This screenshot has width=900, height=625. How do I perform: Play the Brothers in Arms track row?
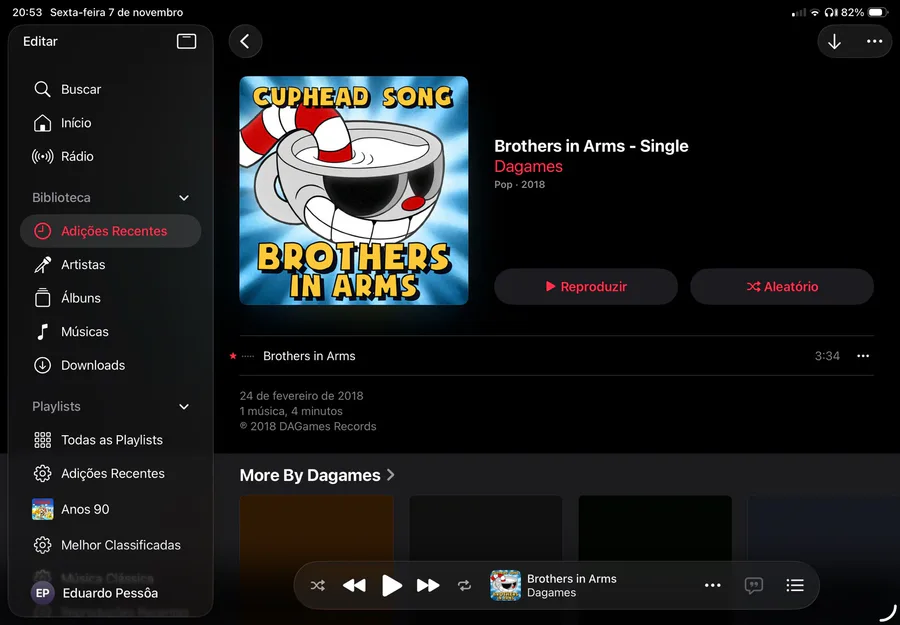557,356
